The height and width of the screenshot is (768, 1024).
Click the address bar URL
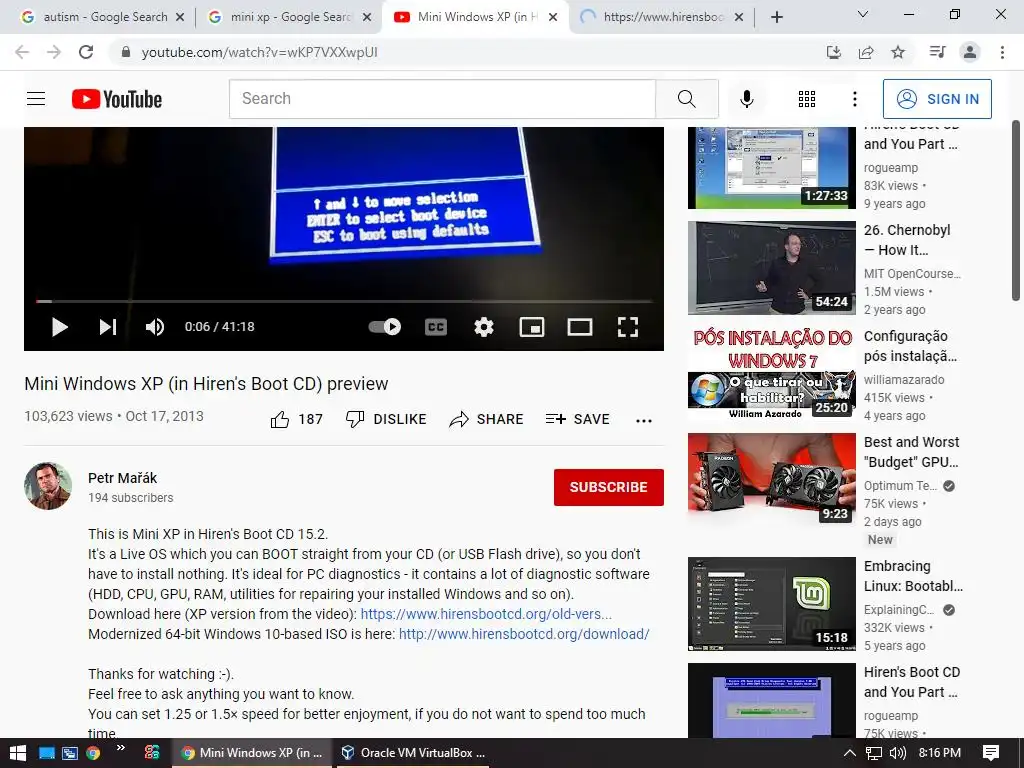259,52
